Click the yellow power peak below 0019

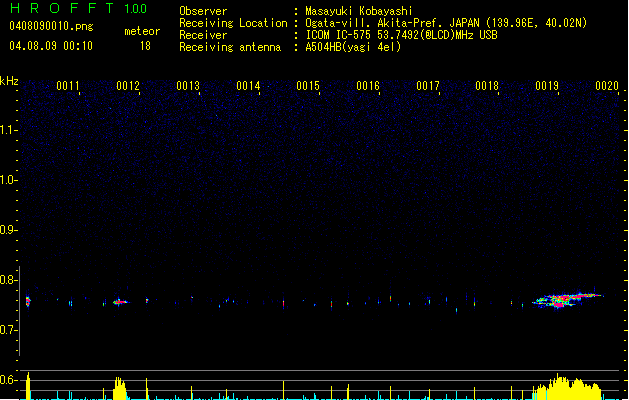(568, 387)
